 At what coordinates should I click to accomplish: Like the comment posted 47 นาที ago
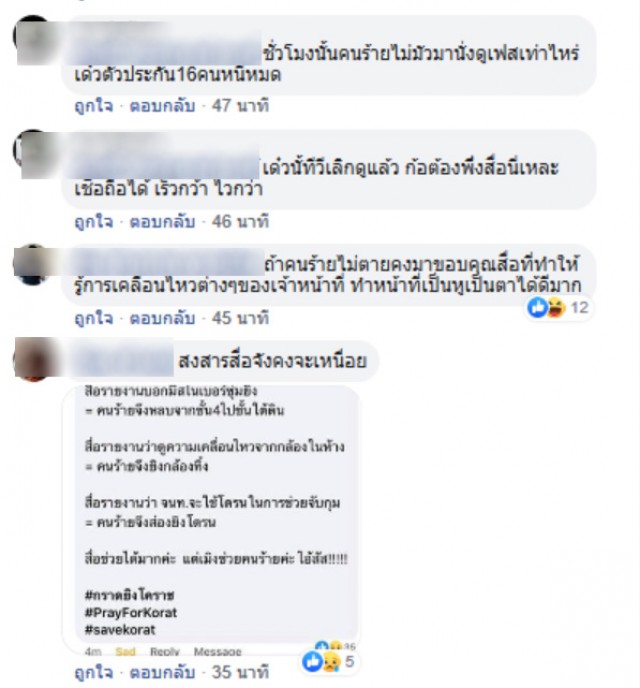pos(93,107)
